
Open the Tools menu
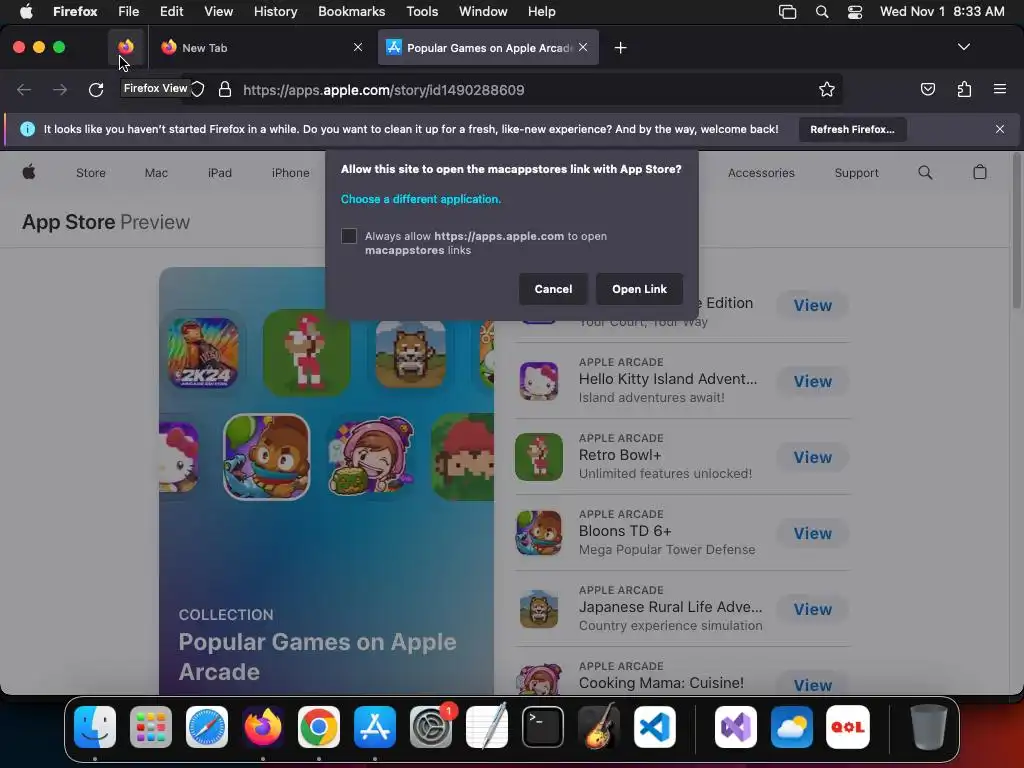(x=422, y=12)
